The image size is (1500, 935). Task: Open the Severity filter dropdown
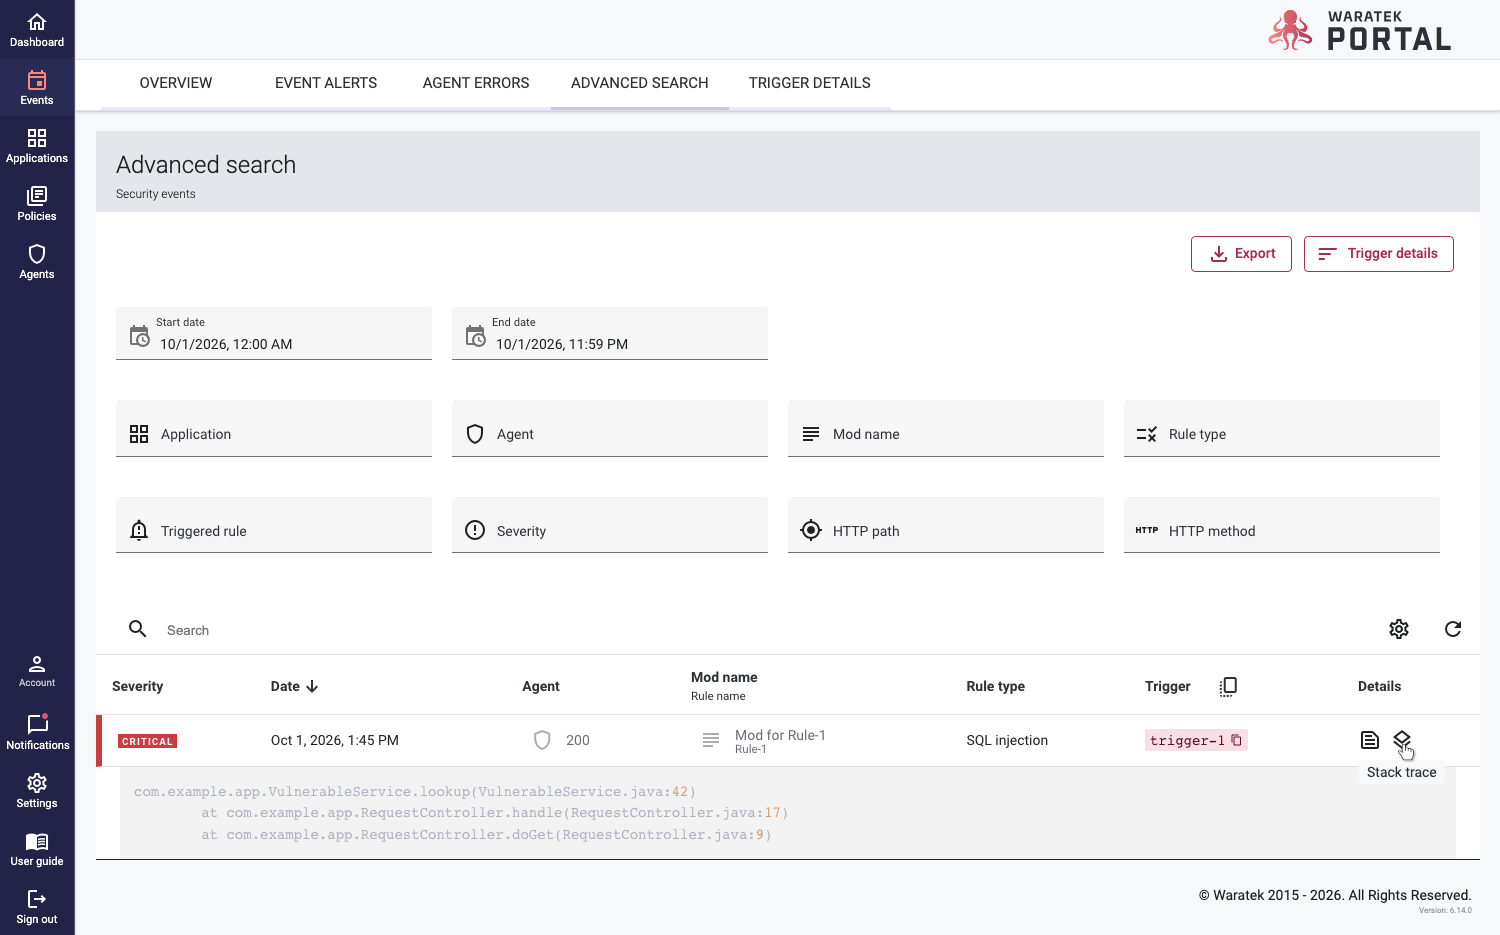[610, 525]
